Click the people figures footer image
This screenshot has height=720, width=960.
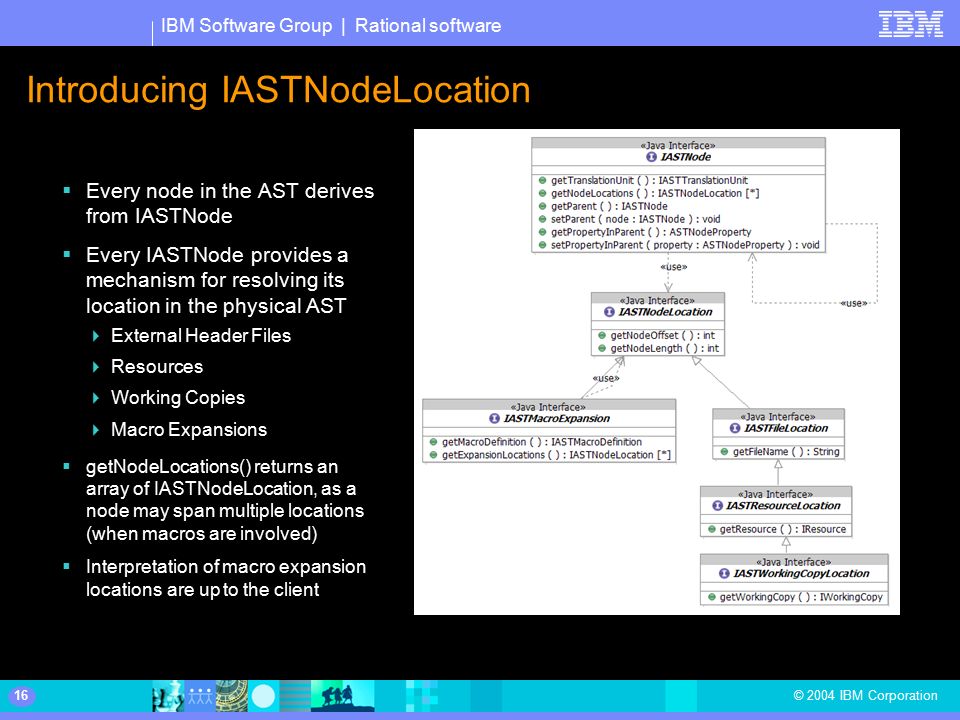[200, 696]
